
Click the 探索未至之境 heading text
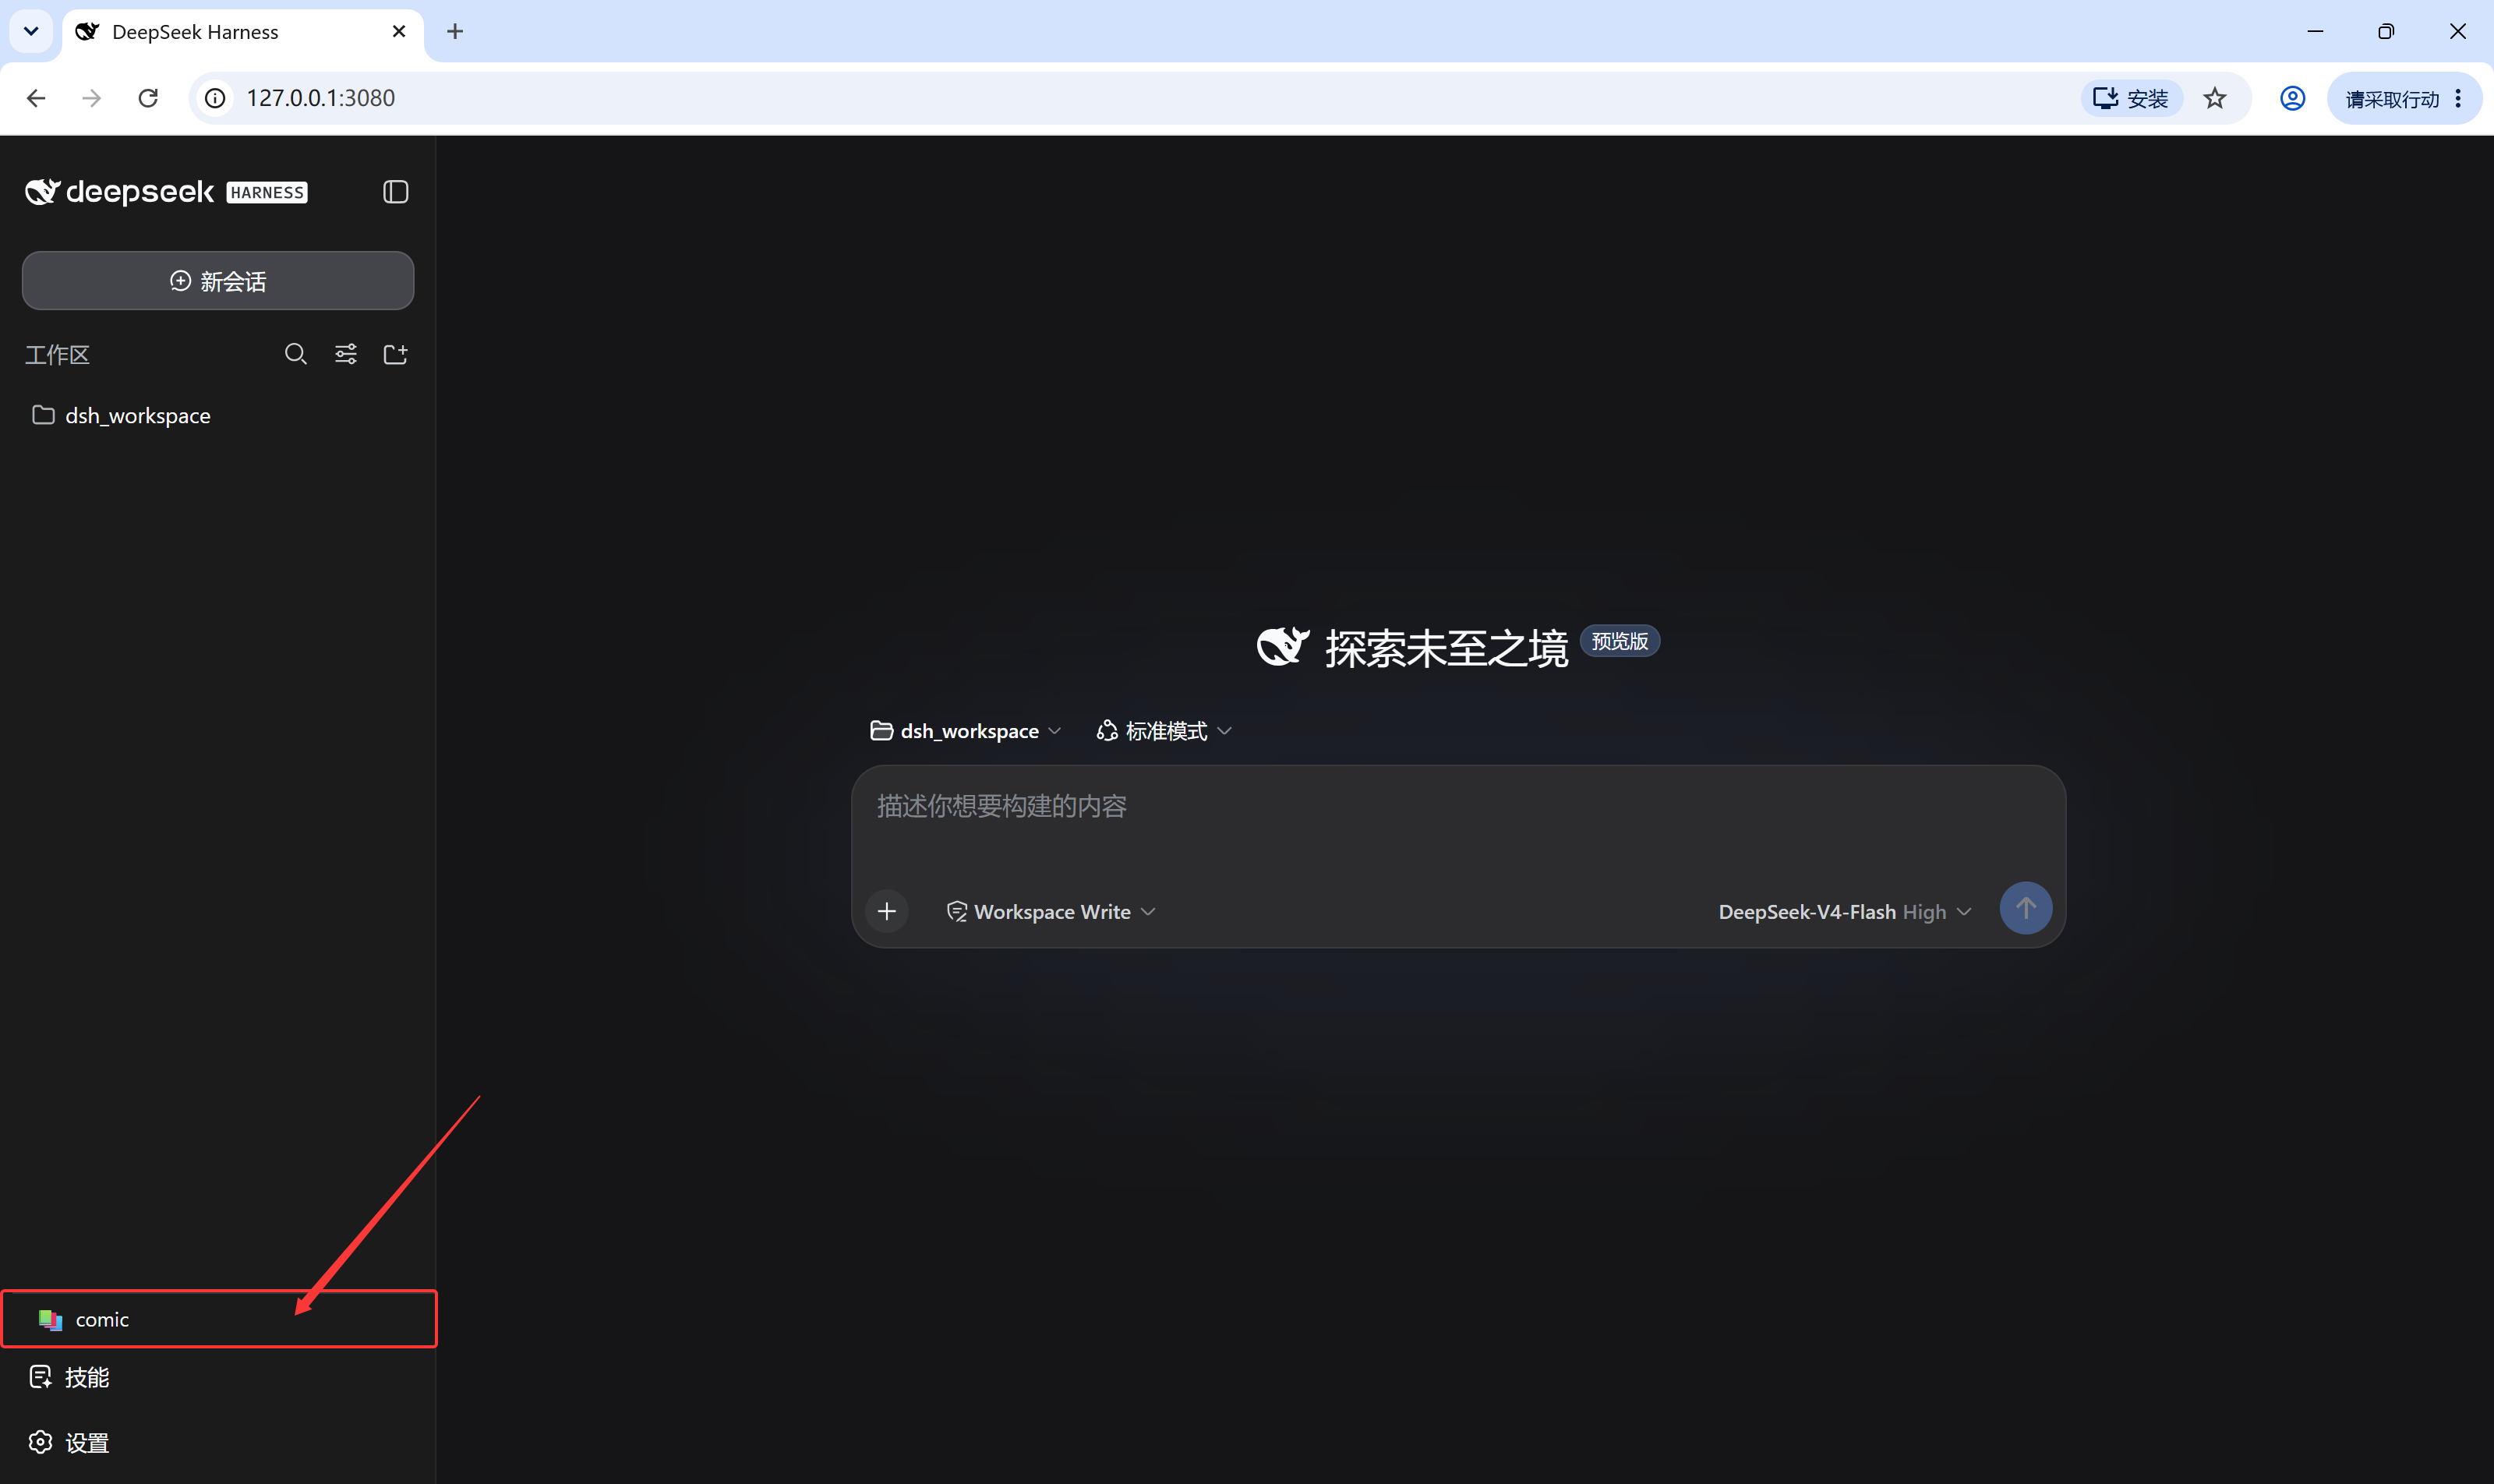[x=1446, y=648]
